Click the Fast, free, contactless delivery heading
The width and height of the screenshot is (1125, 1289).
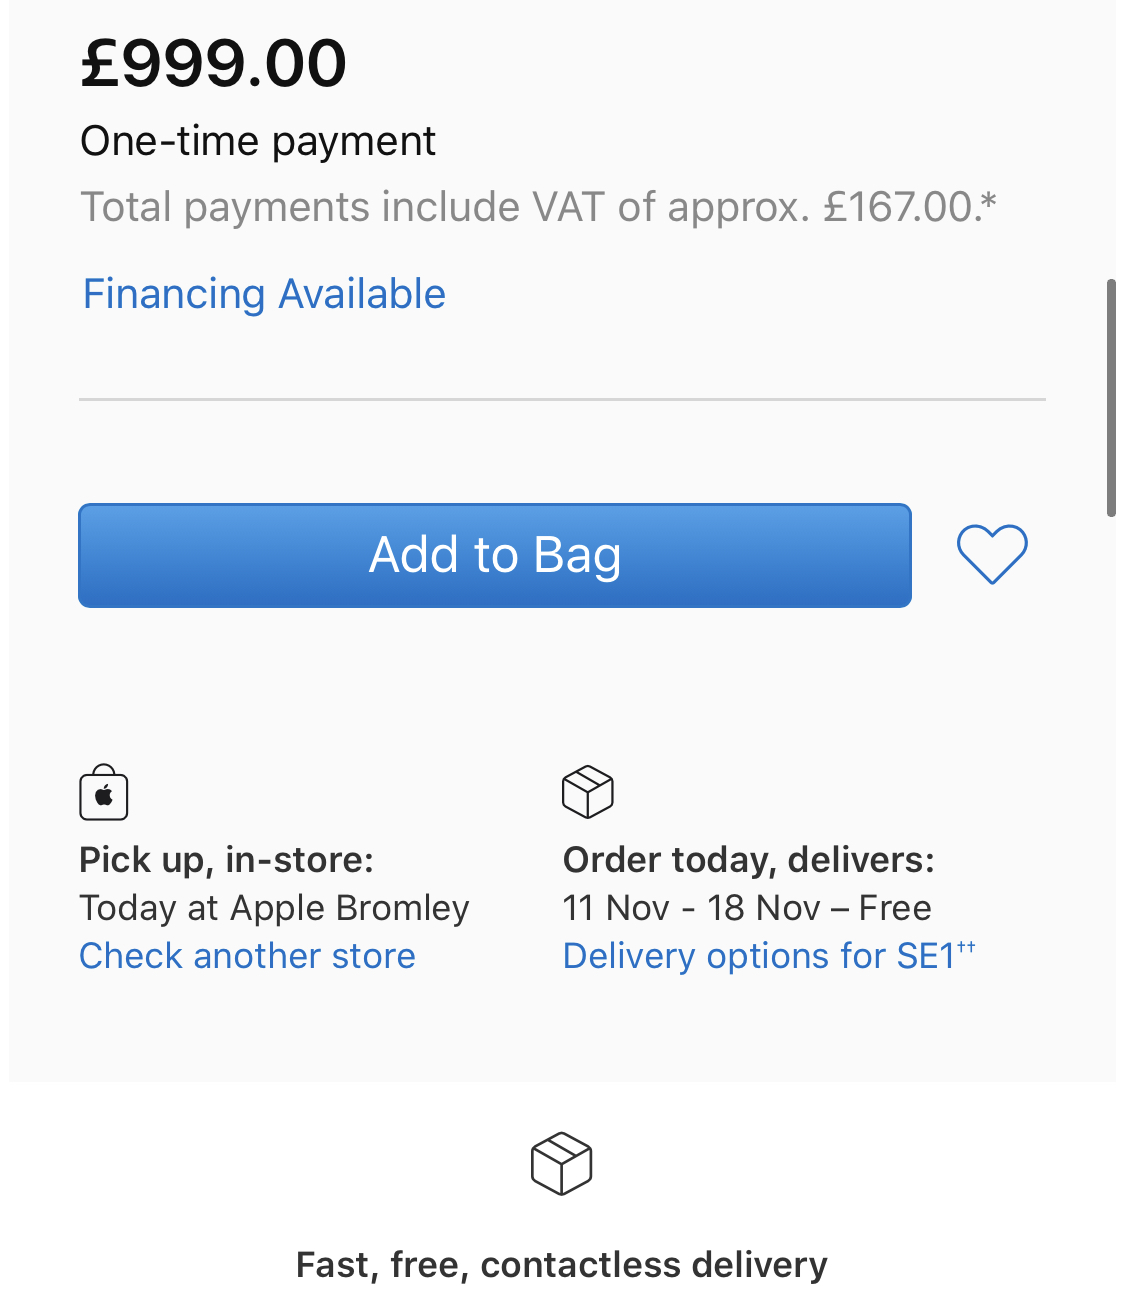561,1265
